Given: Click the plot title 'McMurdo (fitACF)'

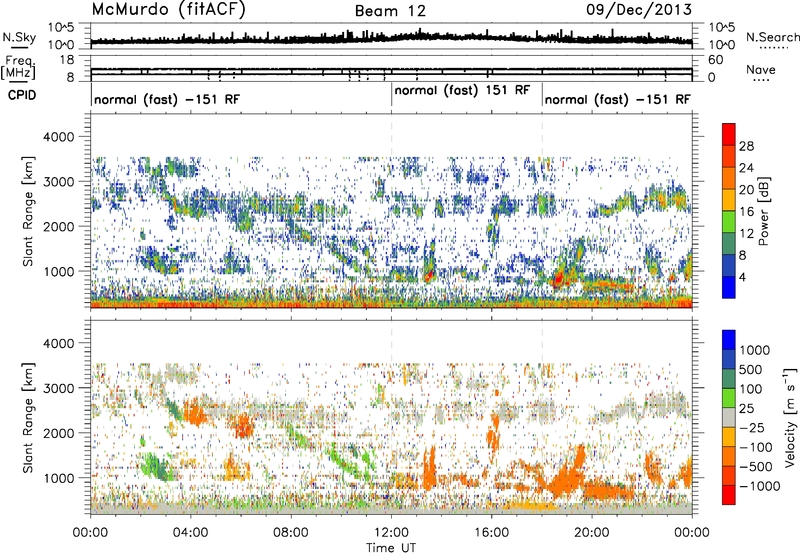Looking at the screenshot, I should click(168, 10).
